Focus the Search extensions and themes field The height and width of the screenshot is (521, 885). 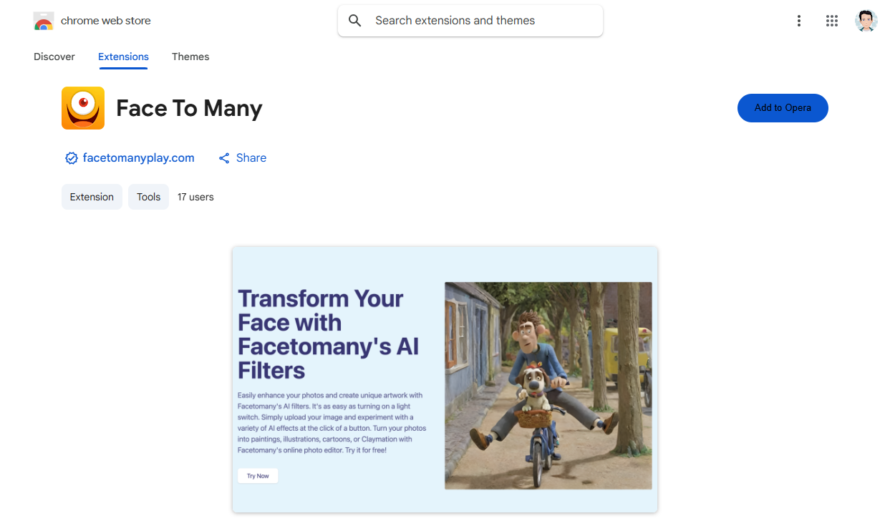tap(470, 21)
